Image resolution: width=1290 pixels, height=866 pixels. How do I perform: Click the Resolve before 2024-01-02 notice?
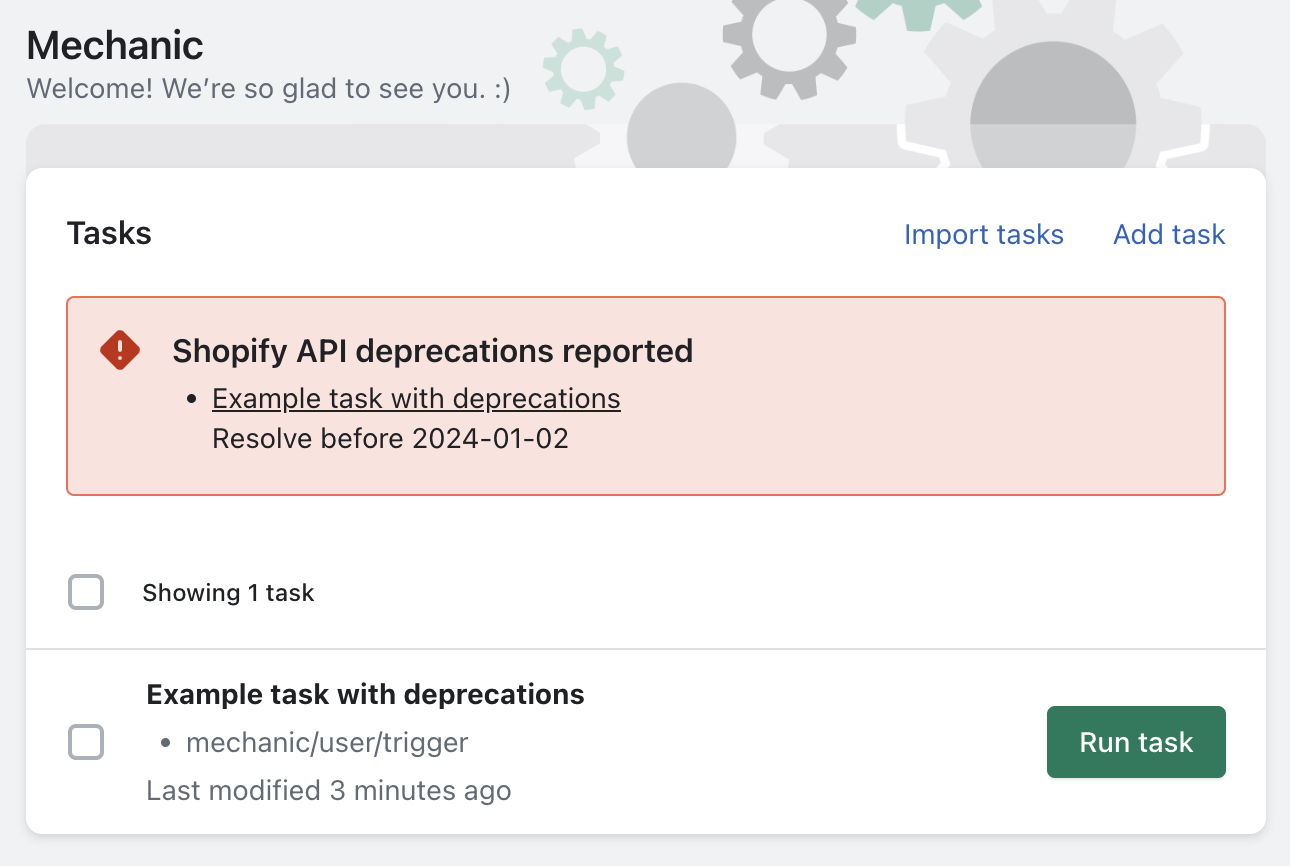pos(390,439)
